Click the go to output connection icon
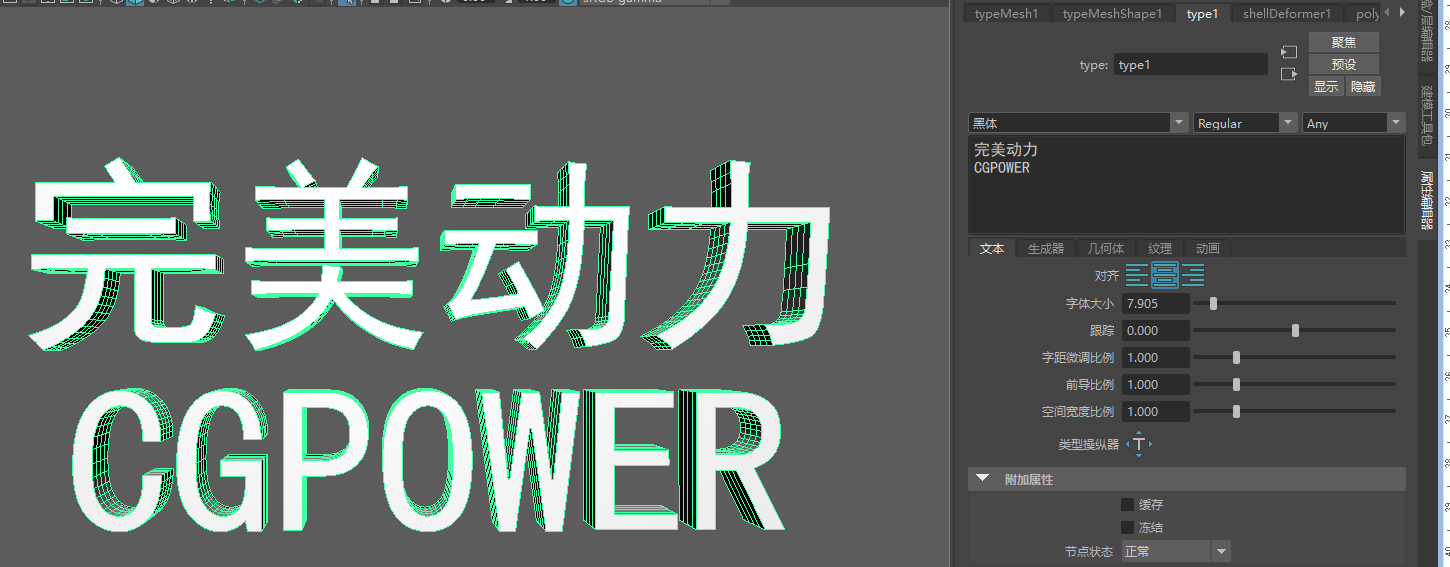1450x567 pixels. tap(1289, 74)
